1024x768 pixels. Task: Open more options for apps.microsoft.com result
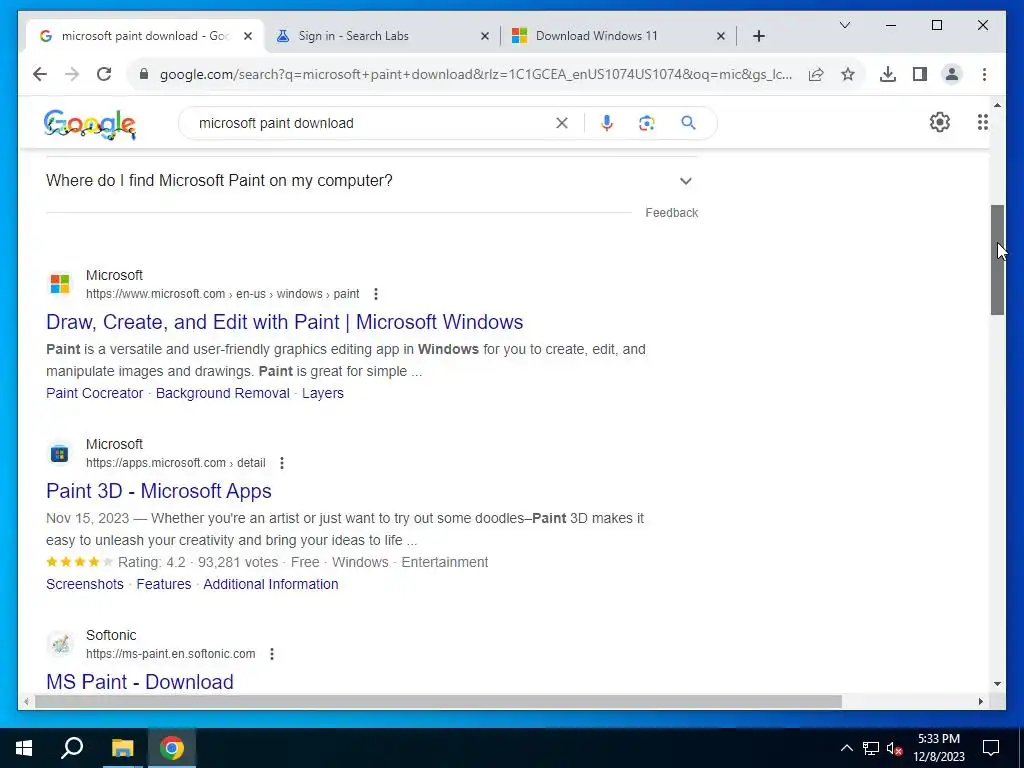click(281, 463)
